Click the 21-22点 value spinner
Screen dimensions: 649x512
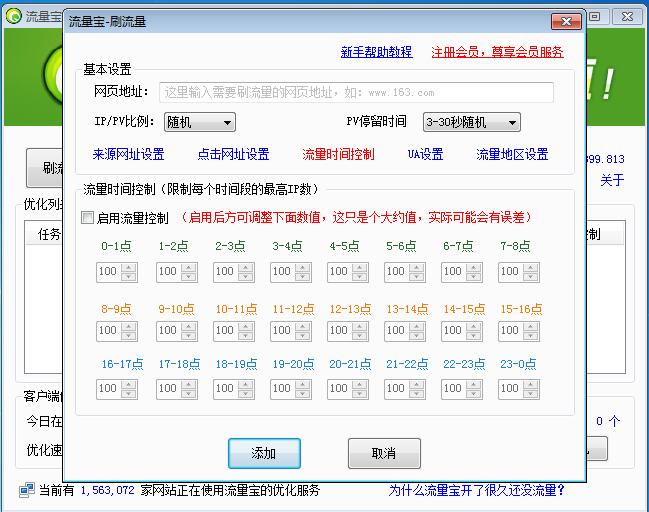pos(404,389)
